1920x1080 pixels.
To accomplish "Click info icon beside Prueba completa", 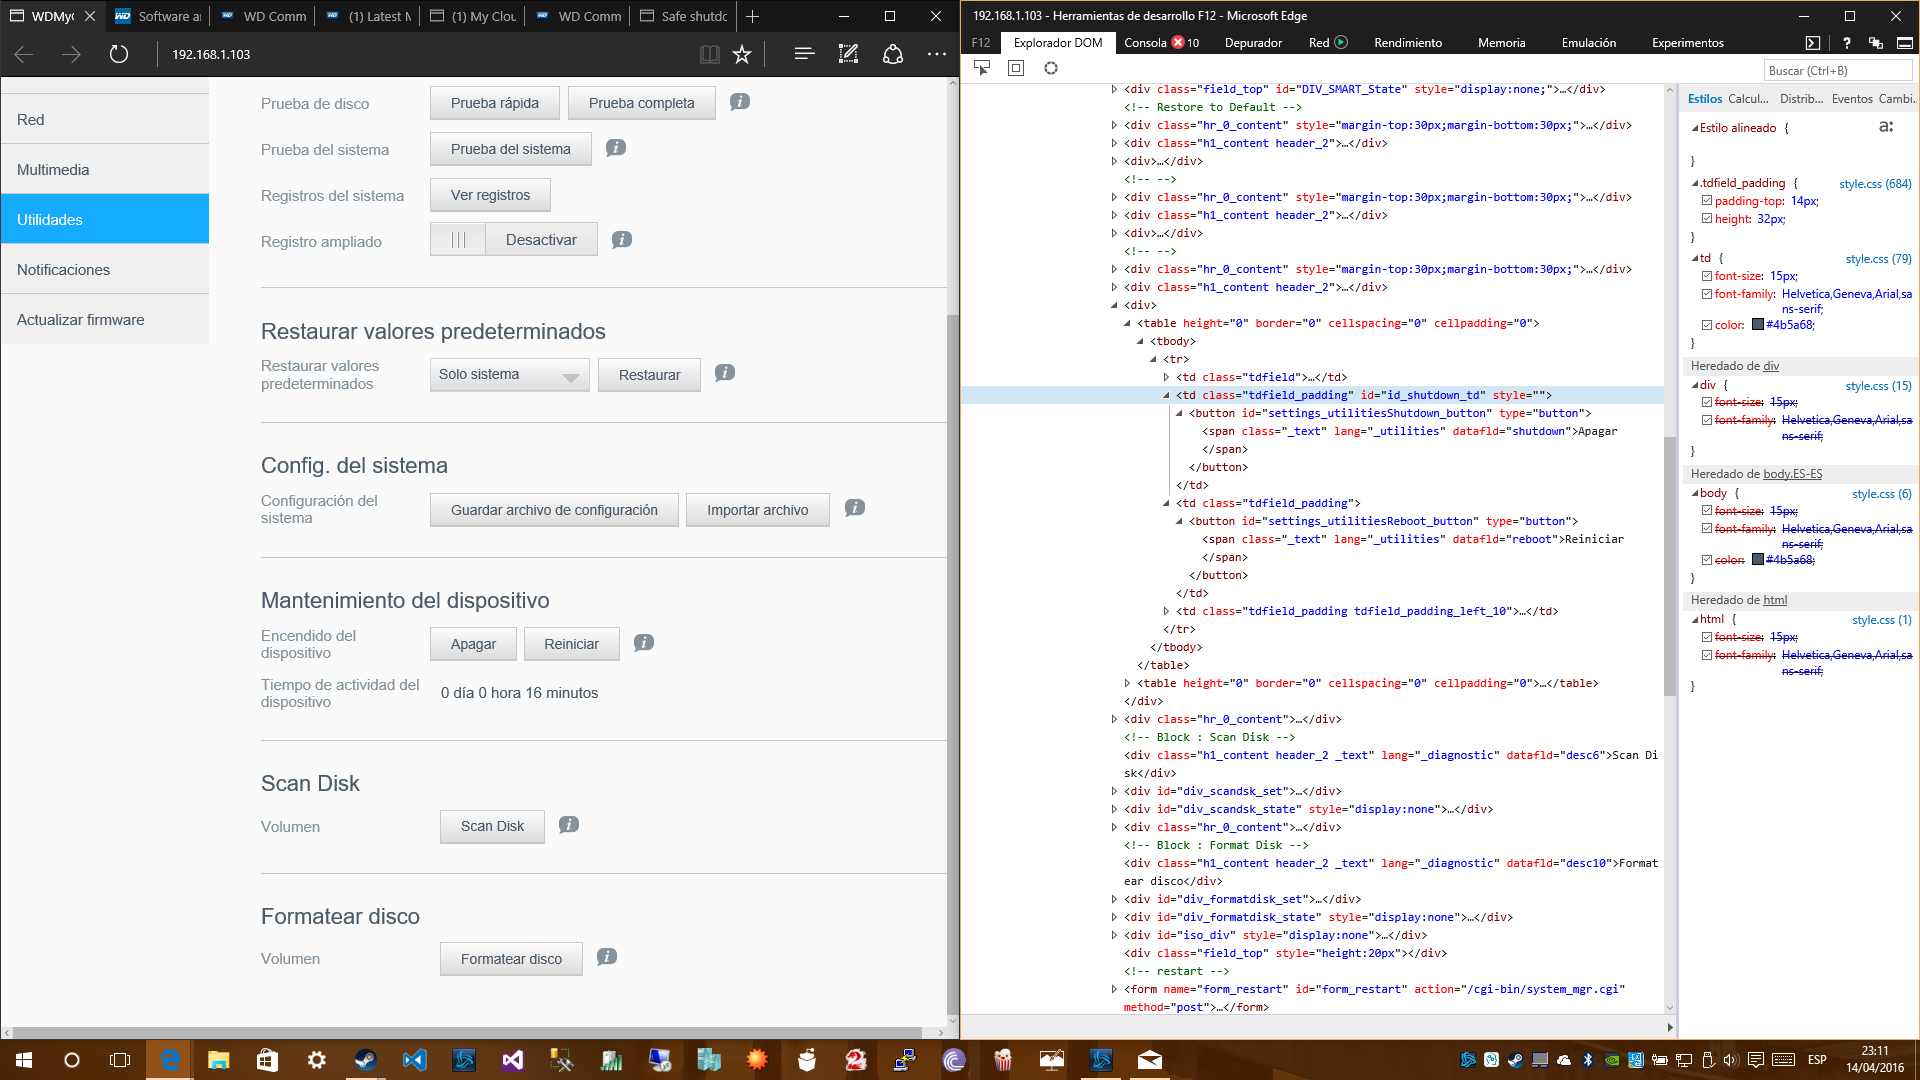I will click(x=740, y=102).
